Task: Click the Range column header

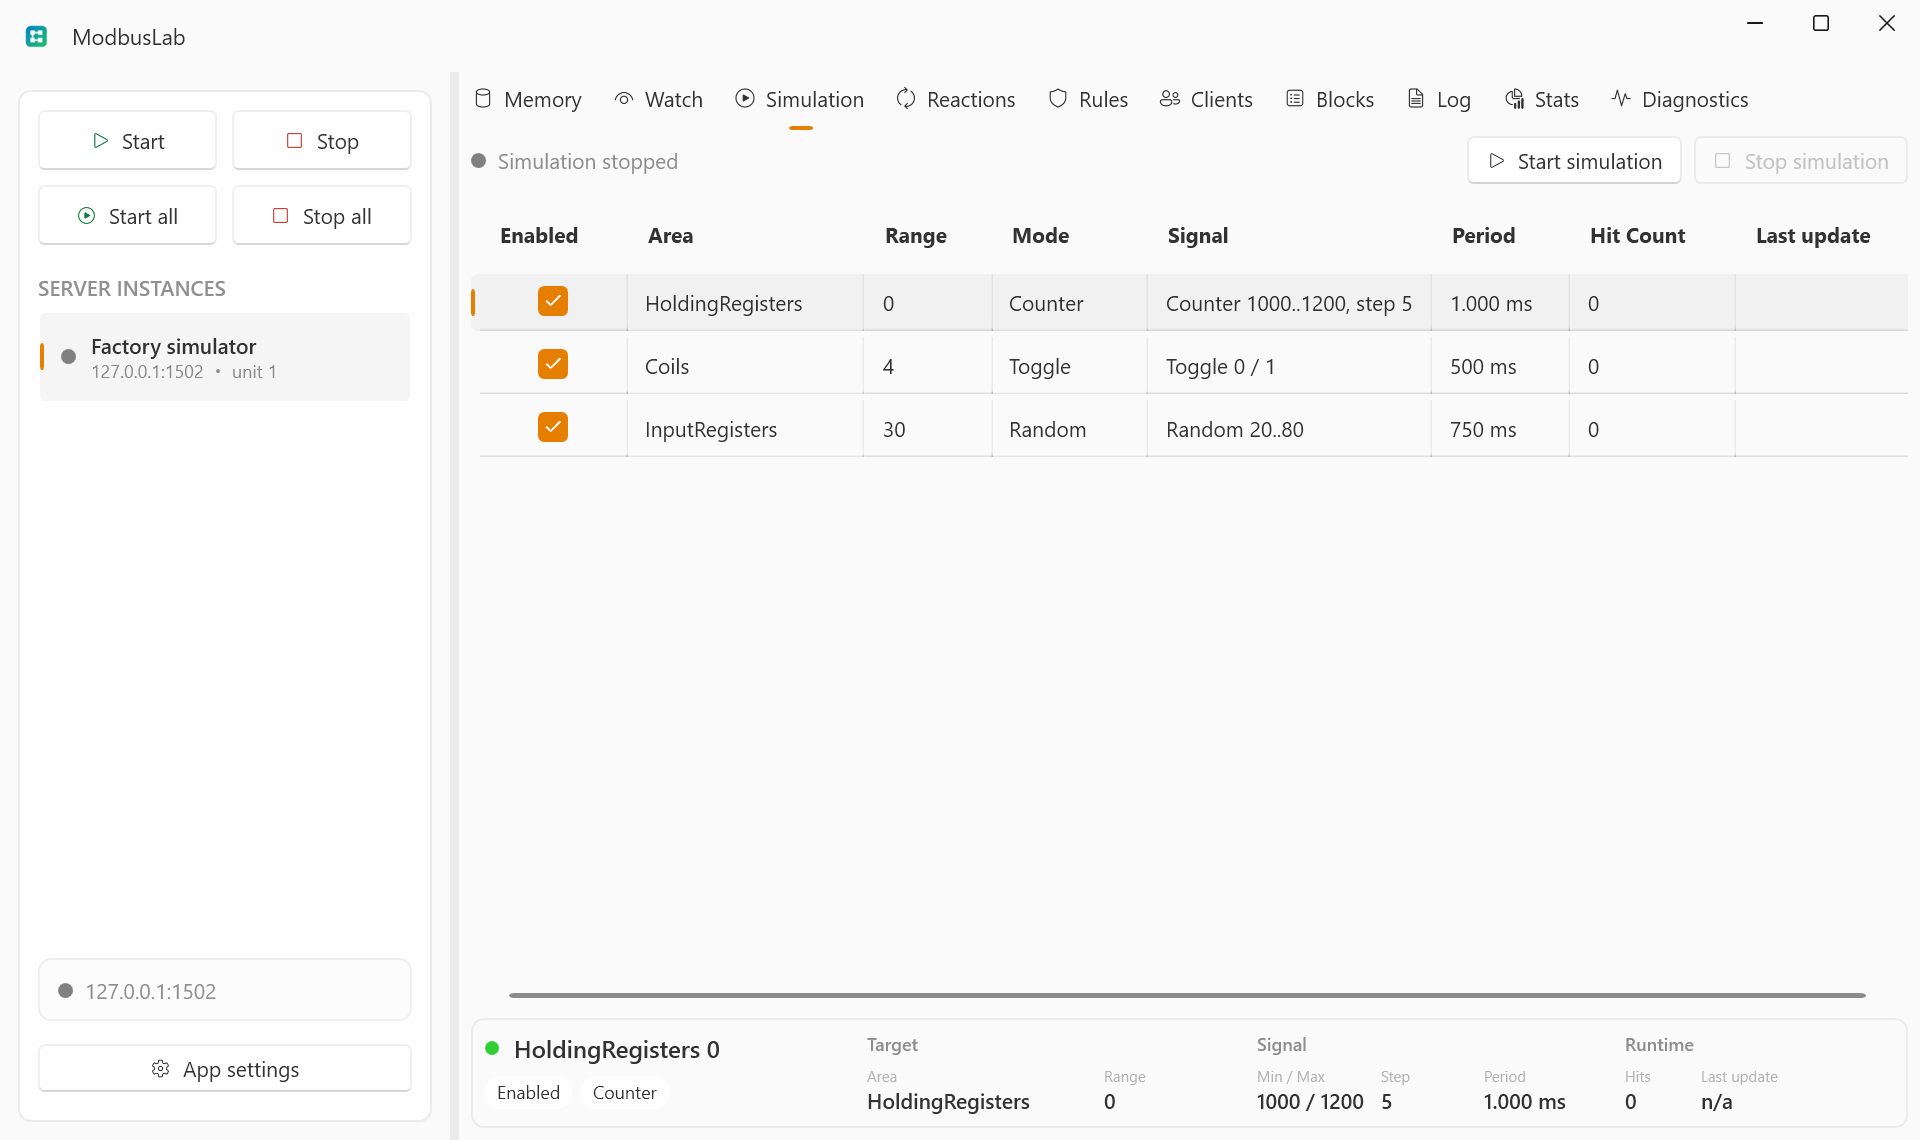Action: [915, 236]
